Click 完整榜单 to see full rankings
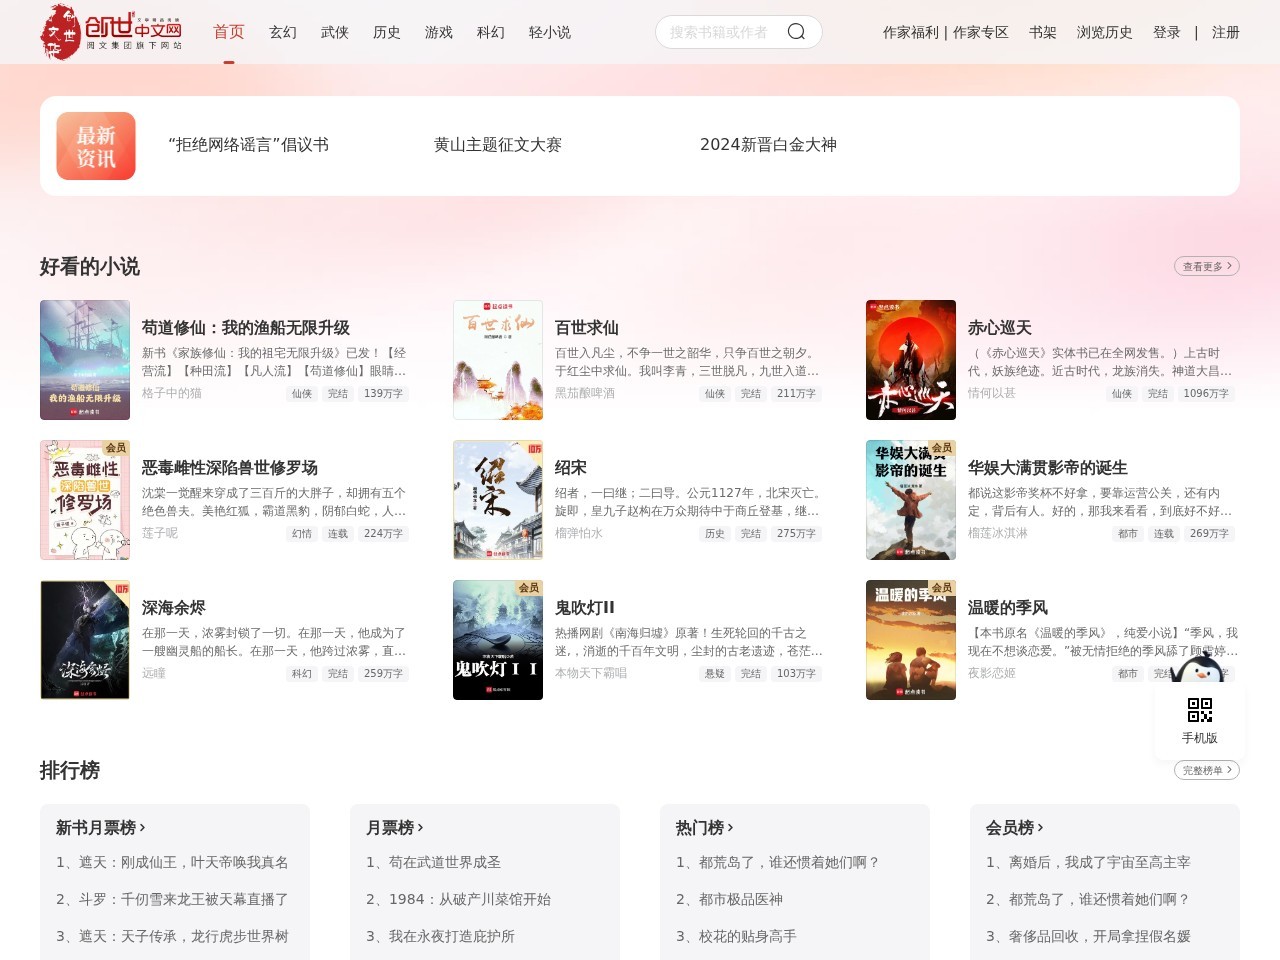The image size is (1280, 960). [1207, 770]
